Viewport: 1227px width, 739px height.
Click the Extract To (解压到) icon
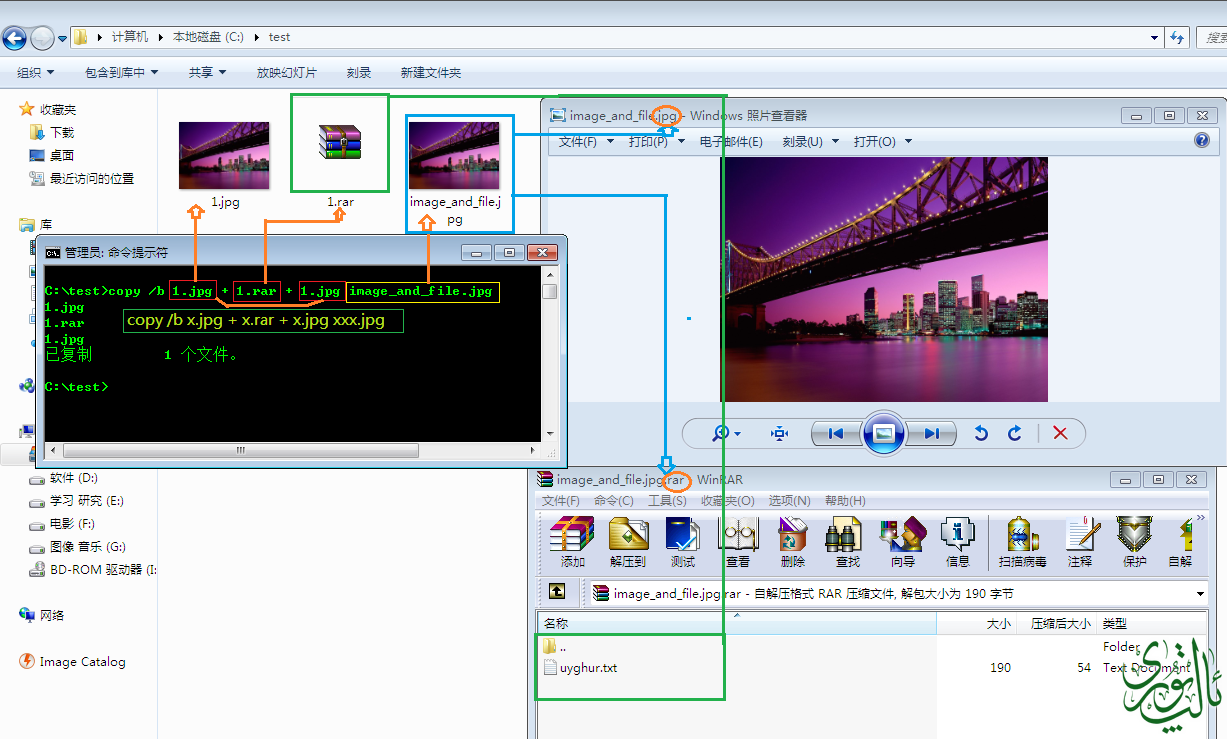pyautogui.click(x=628, y=541)
